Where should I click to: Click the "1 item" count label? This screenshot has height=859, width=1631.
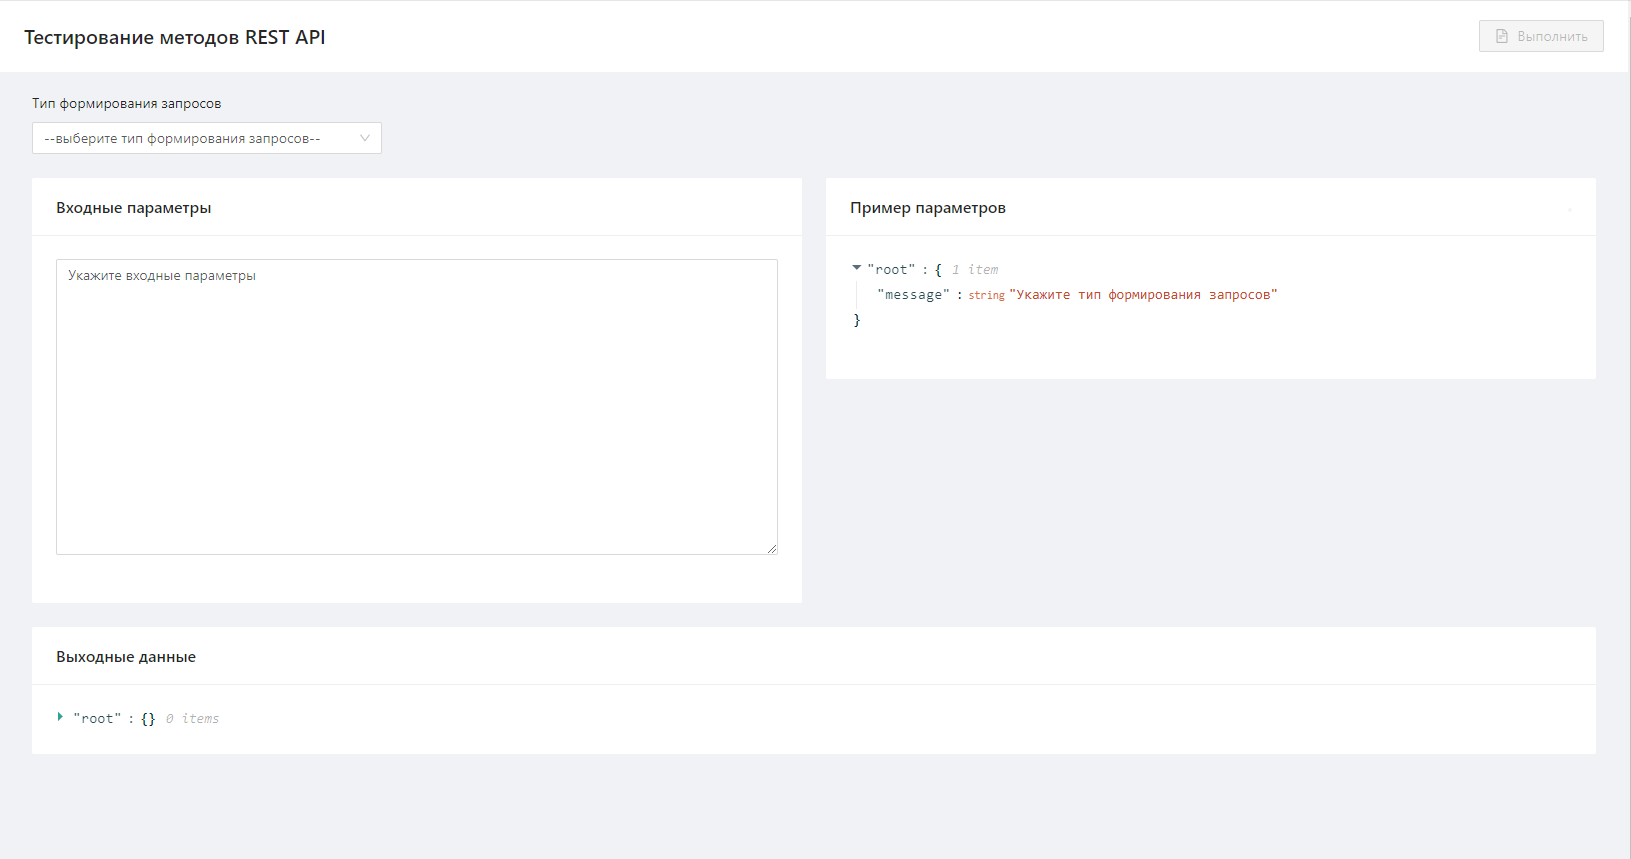[x=975, y=270]
